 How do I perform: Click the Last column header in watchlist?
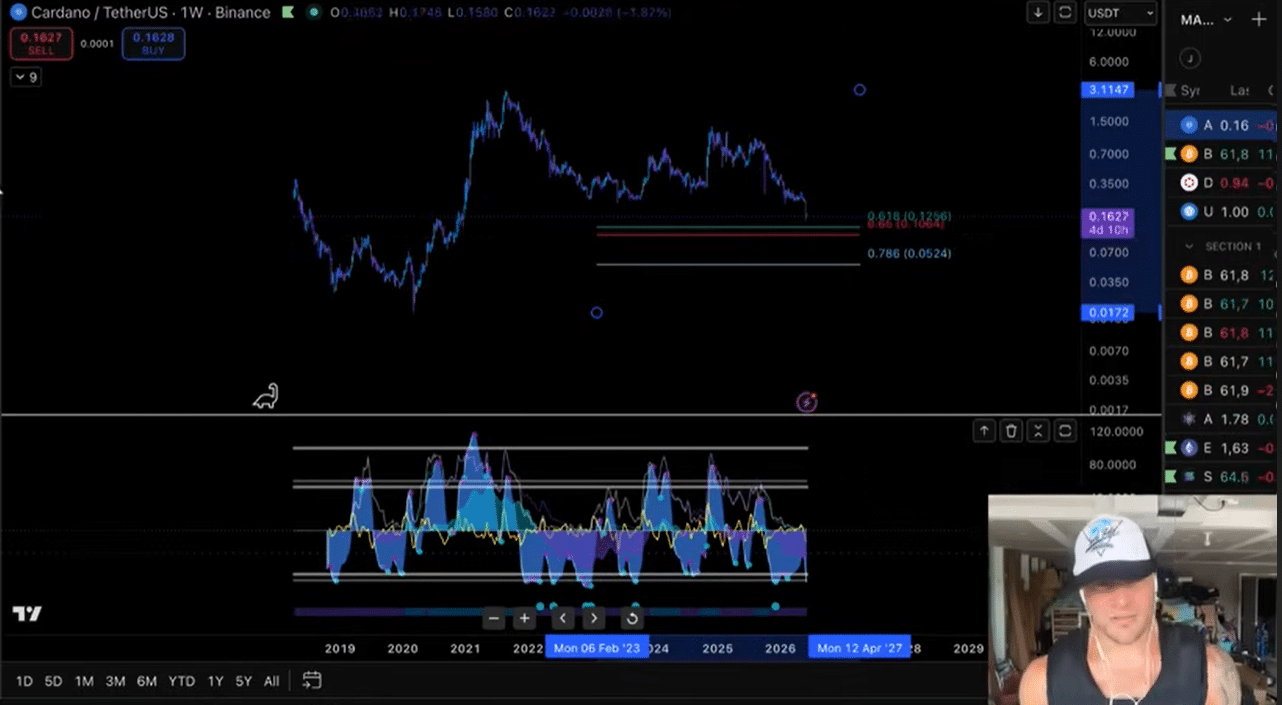1239,90
